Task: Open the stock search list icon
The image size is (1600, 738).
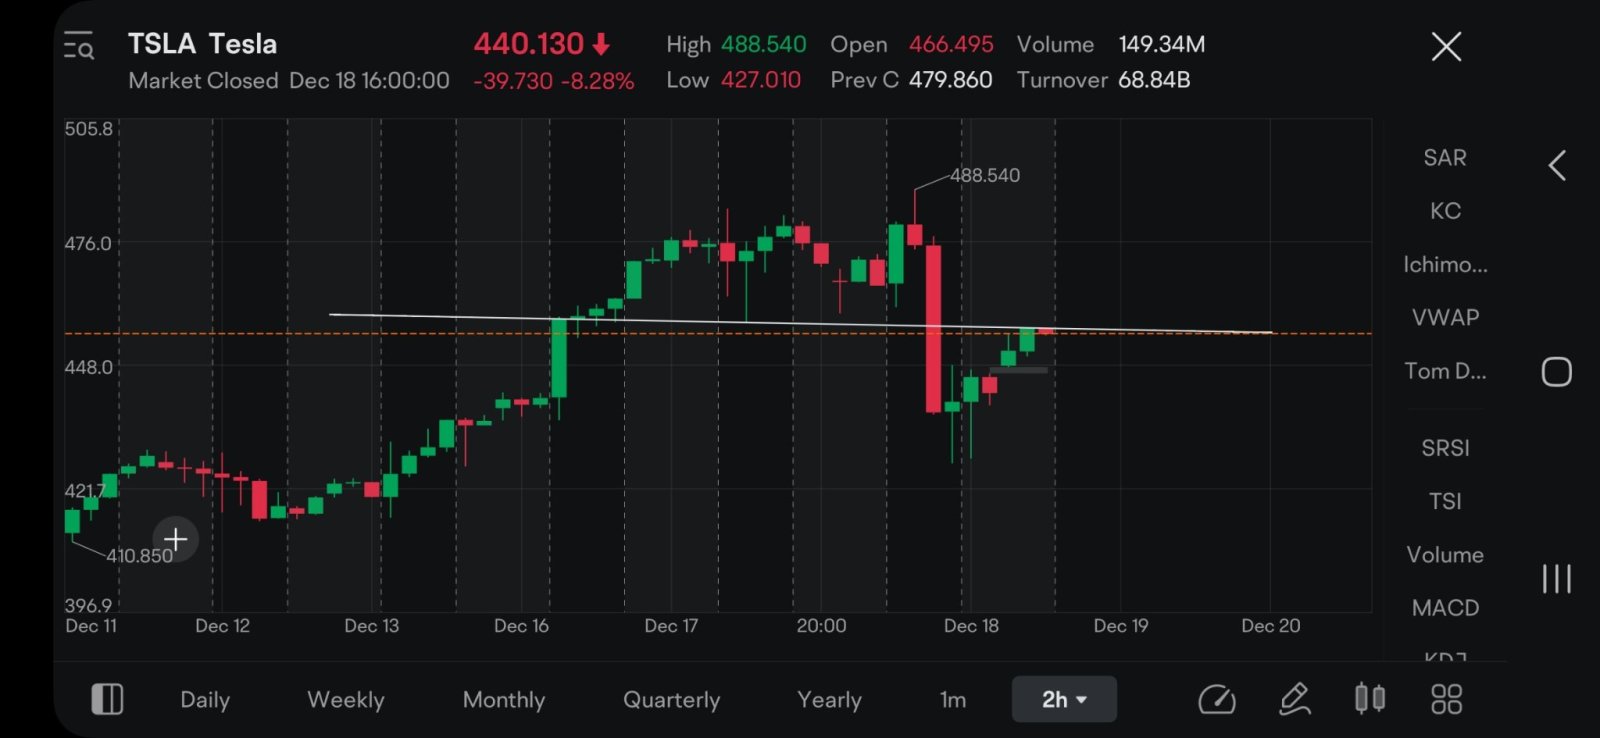Action: (x=79, y=46)
